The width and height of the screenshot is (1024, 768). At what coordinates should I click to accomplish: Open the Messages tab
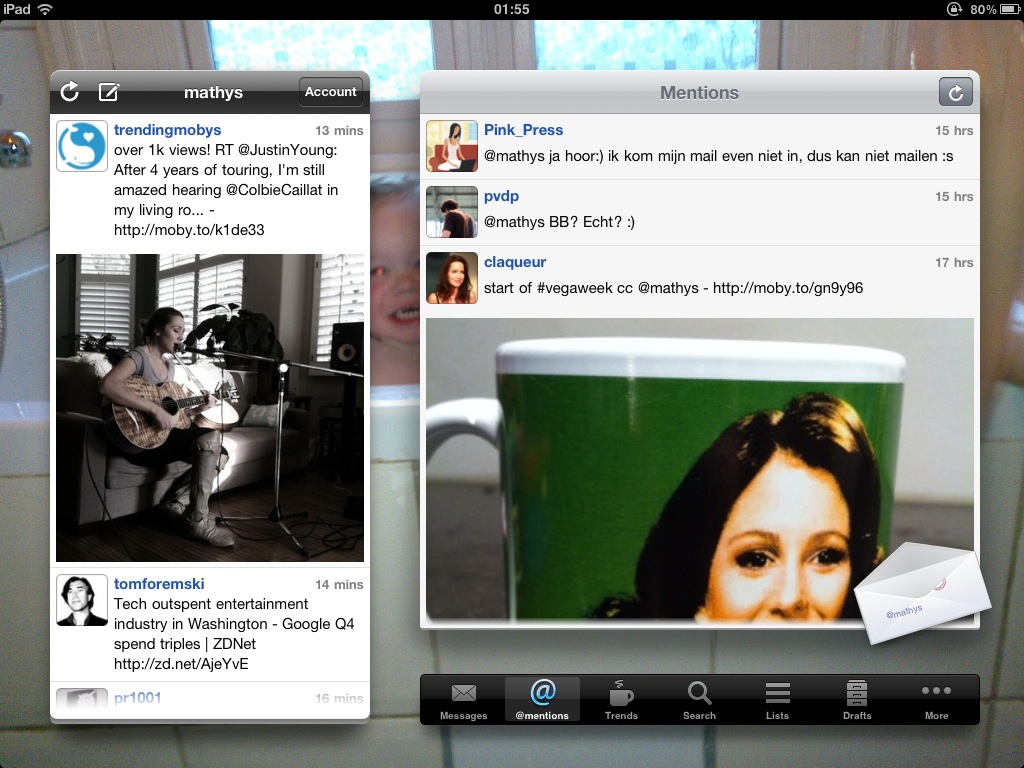point(463,700)
